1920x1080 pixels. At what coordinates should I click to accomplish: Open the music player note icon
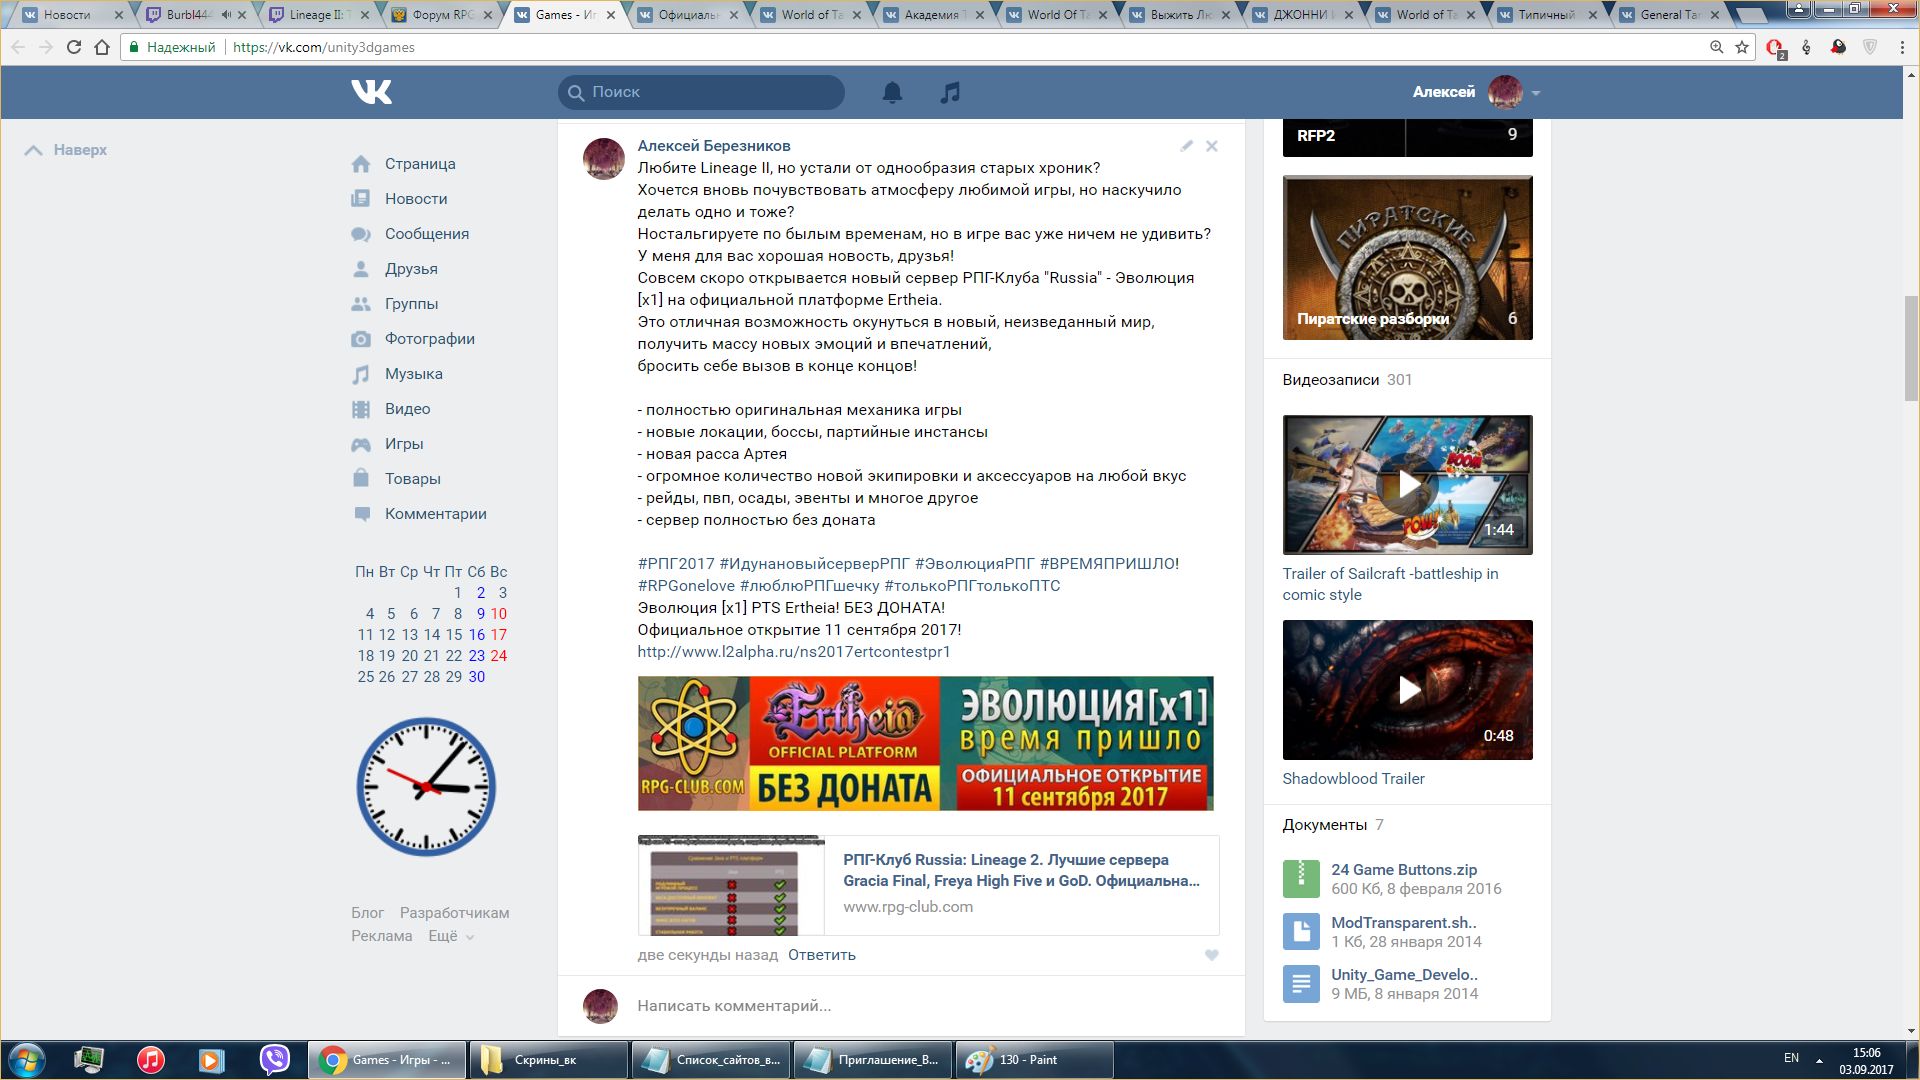click(x=950, y=92)
